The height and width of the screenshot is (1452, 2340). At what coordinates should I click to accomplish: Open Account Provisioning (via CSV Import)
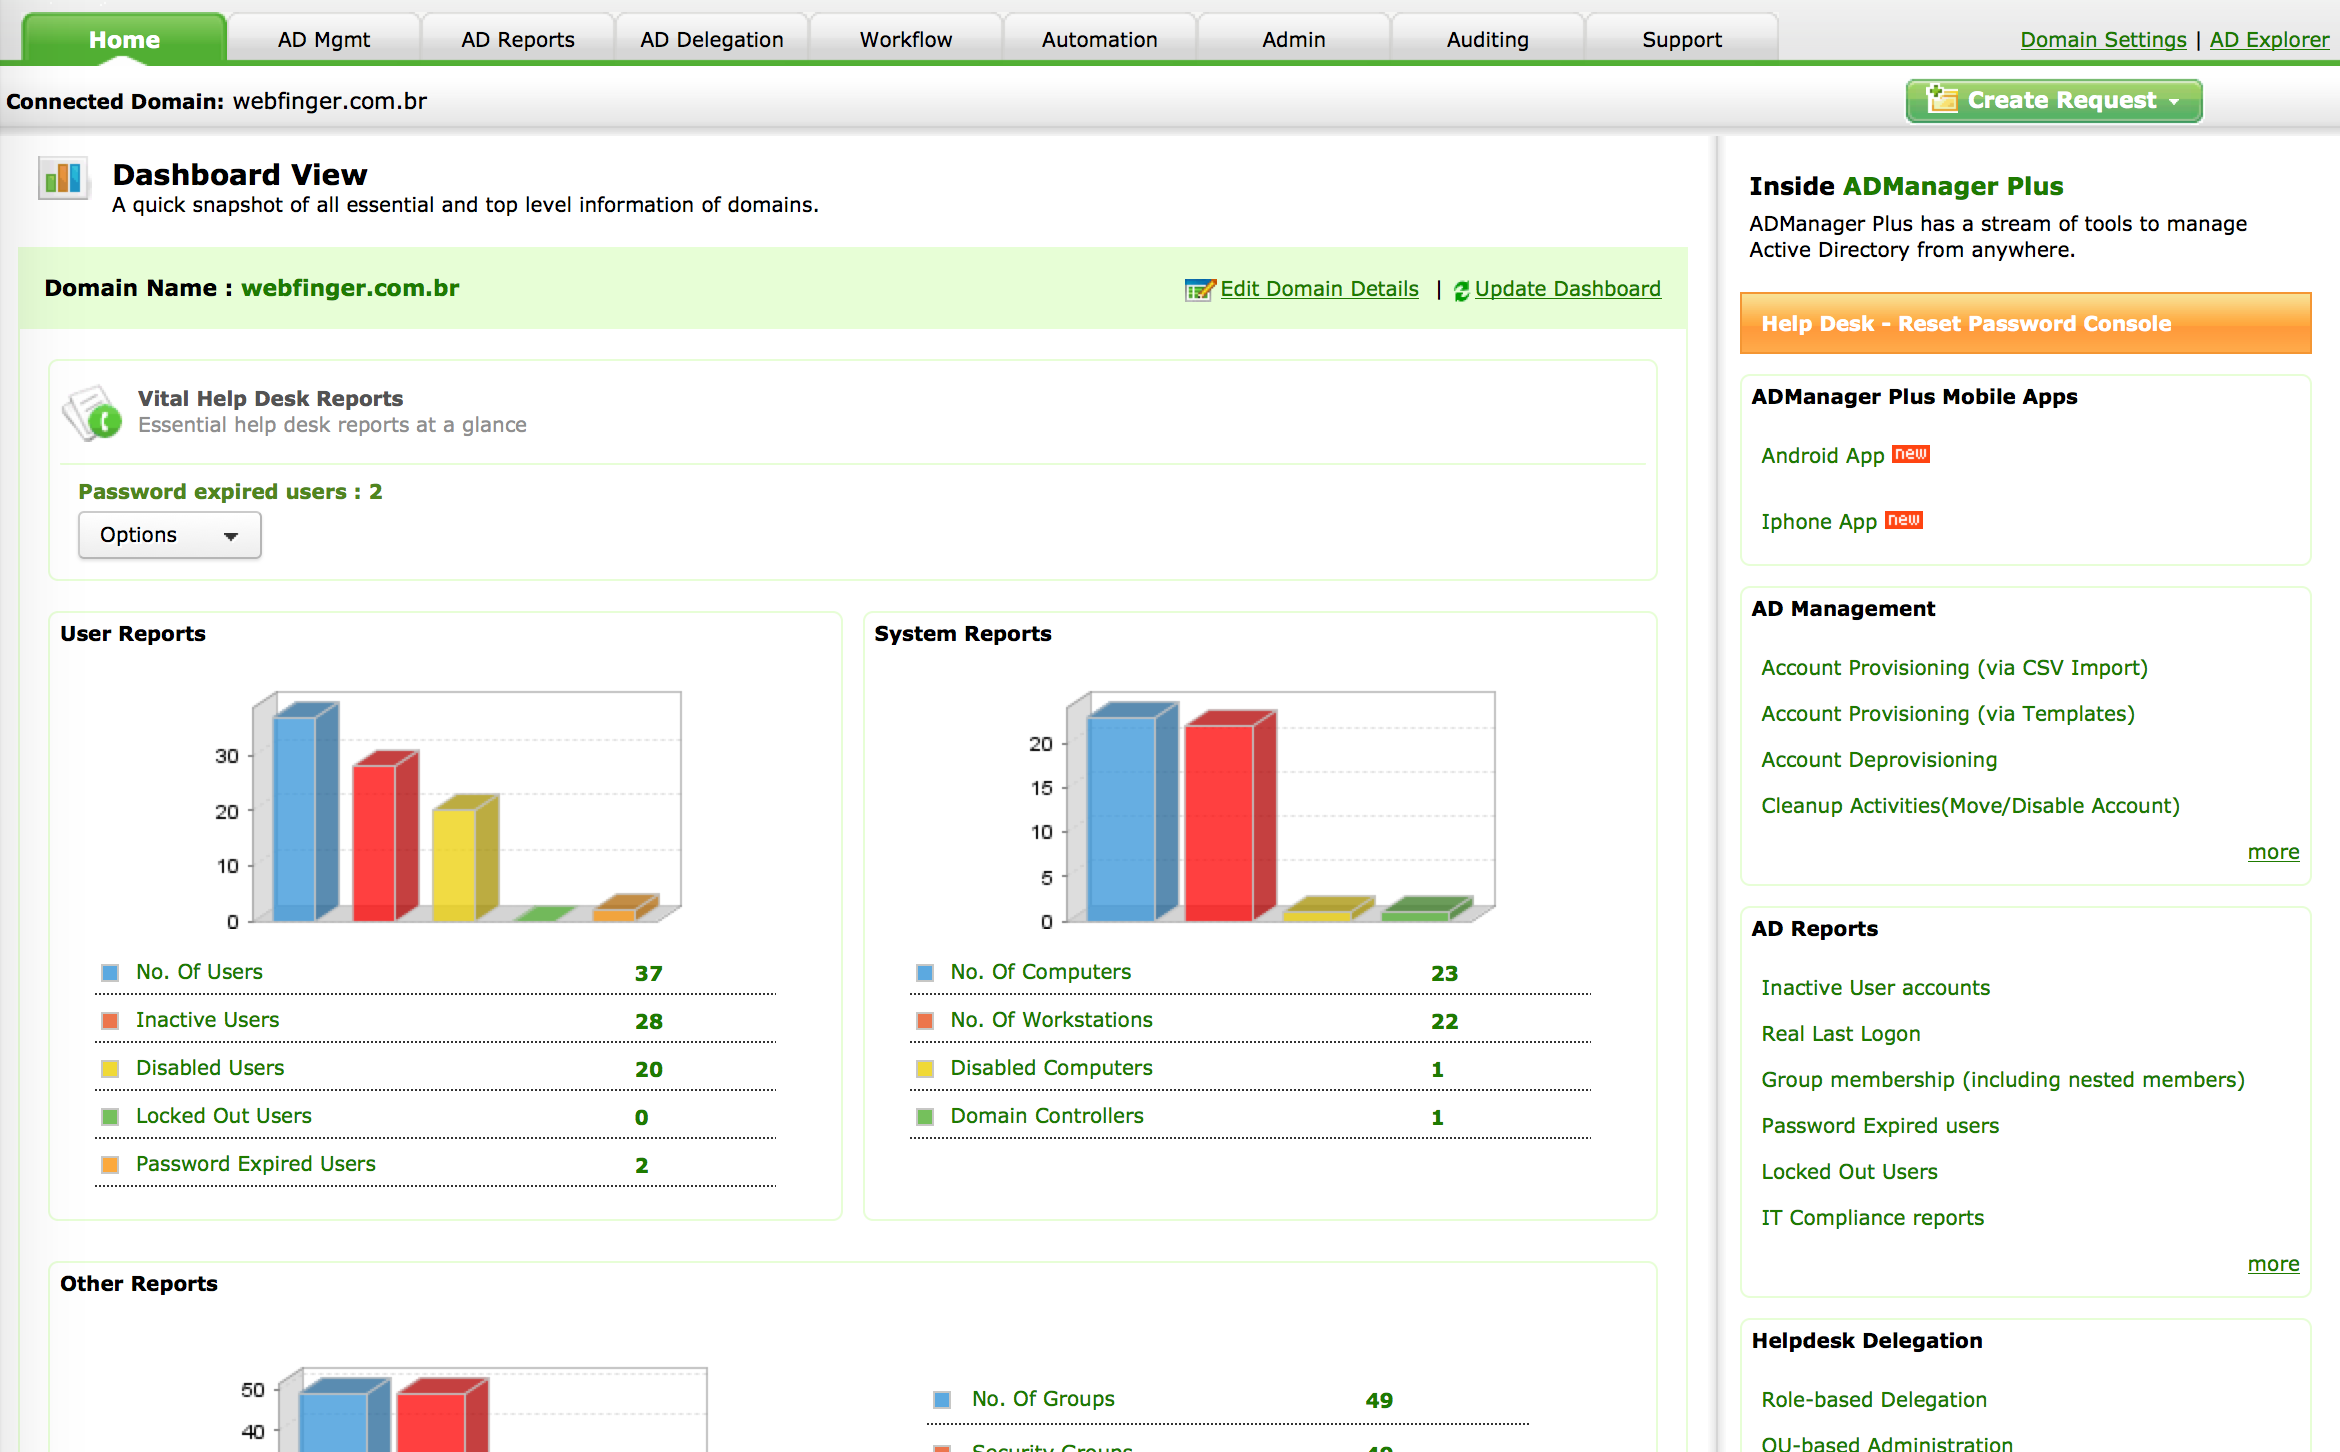[x=1954, y=668]
